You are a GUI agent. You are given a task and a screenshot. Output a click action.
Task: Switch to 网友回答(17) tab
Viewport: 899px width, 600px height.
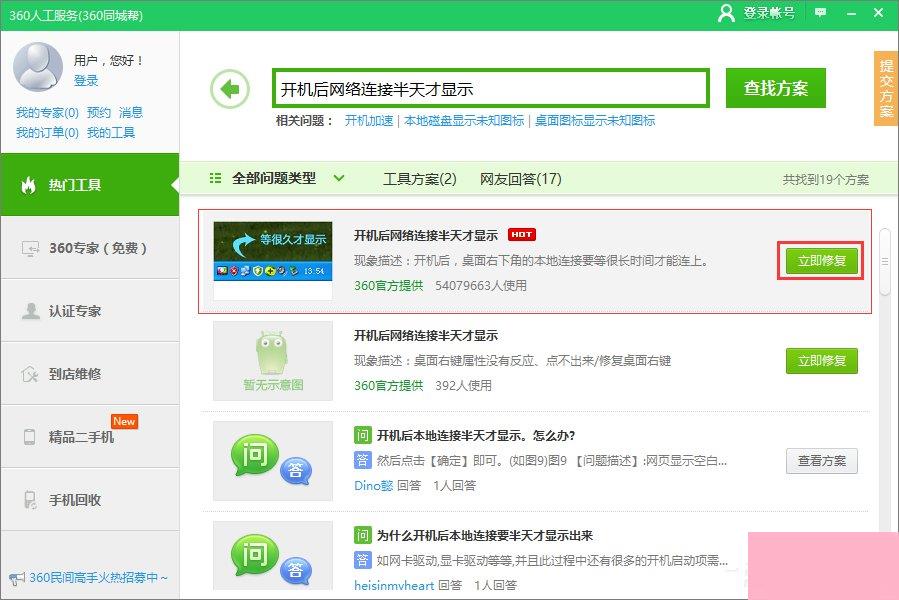tap(521, 179)
